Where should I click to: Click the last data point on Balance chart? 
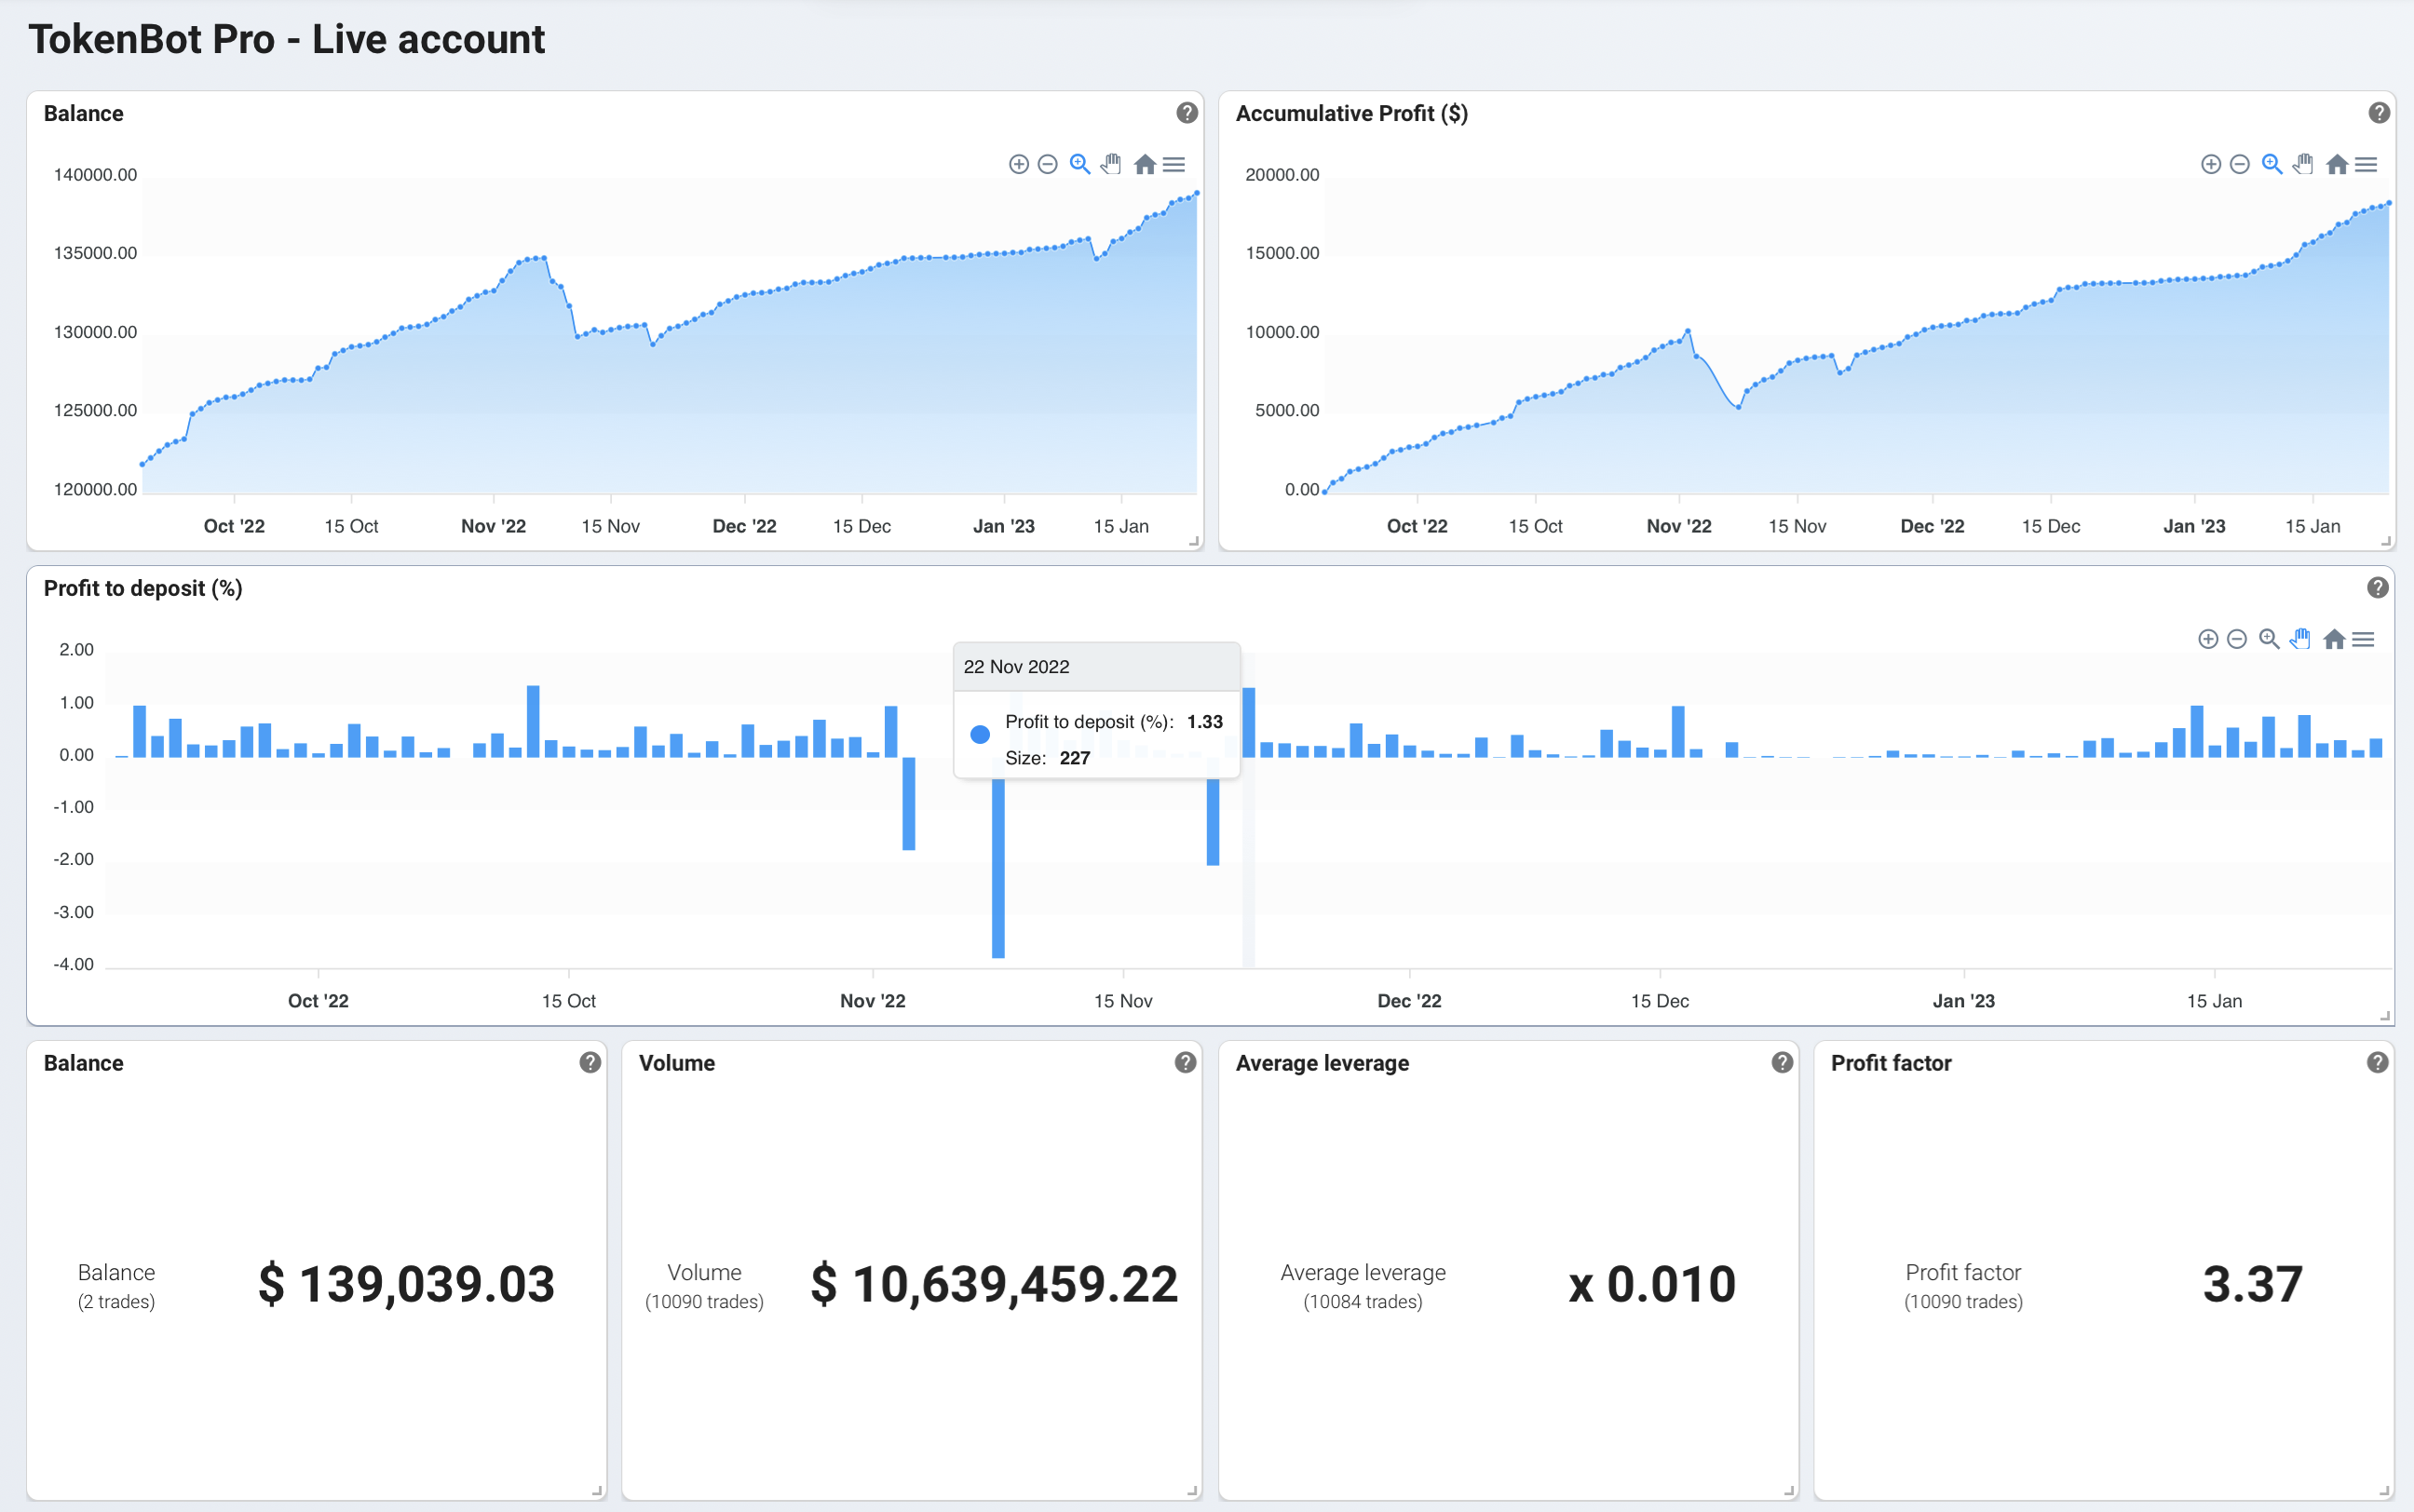1197,193
